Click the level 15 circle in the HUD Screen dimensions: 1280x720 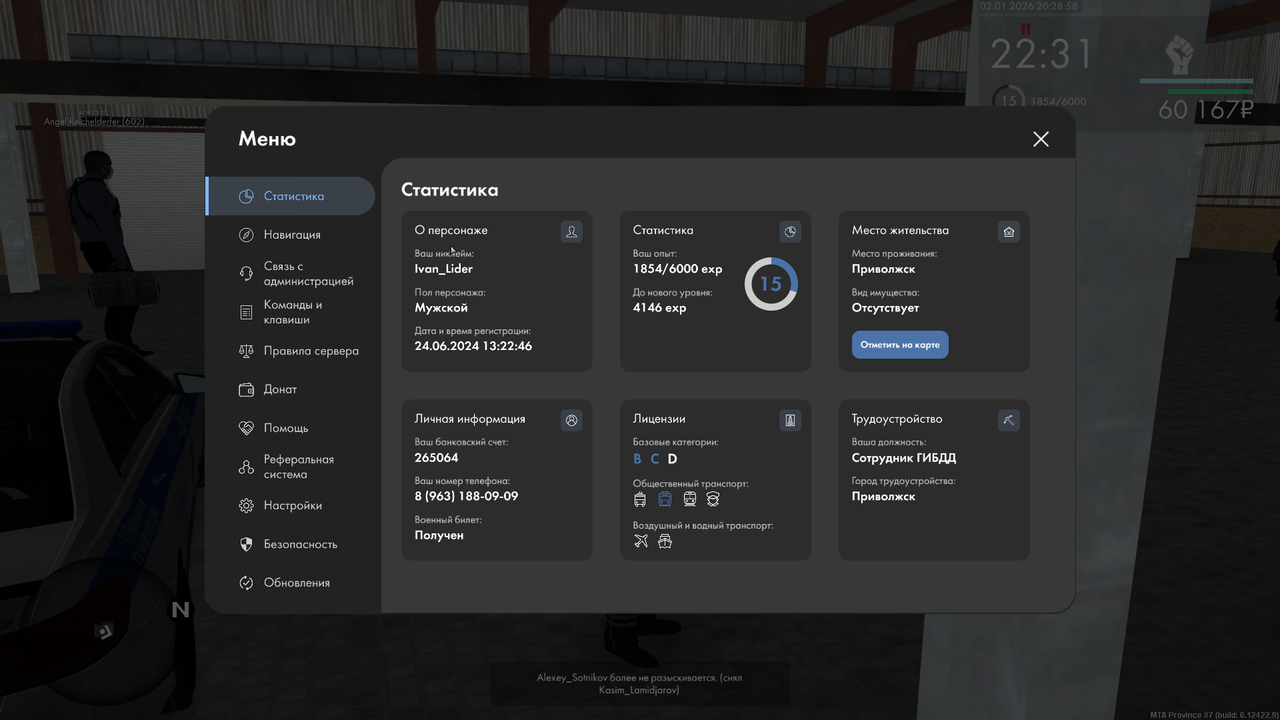click(x=1009, y=101)
